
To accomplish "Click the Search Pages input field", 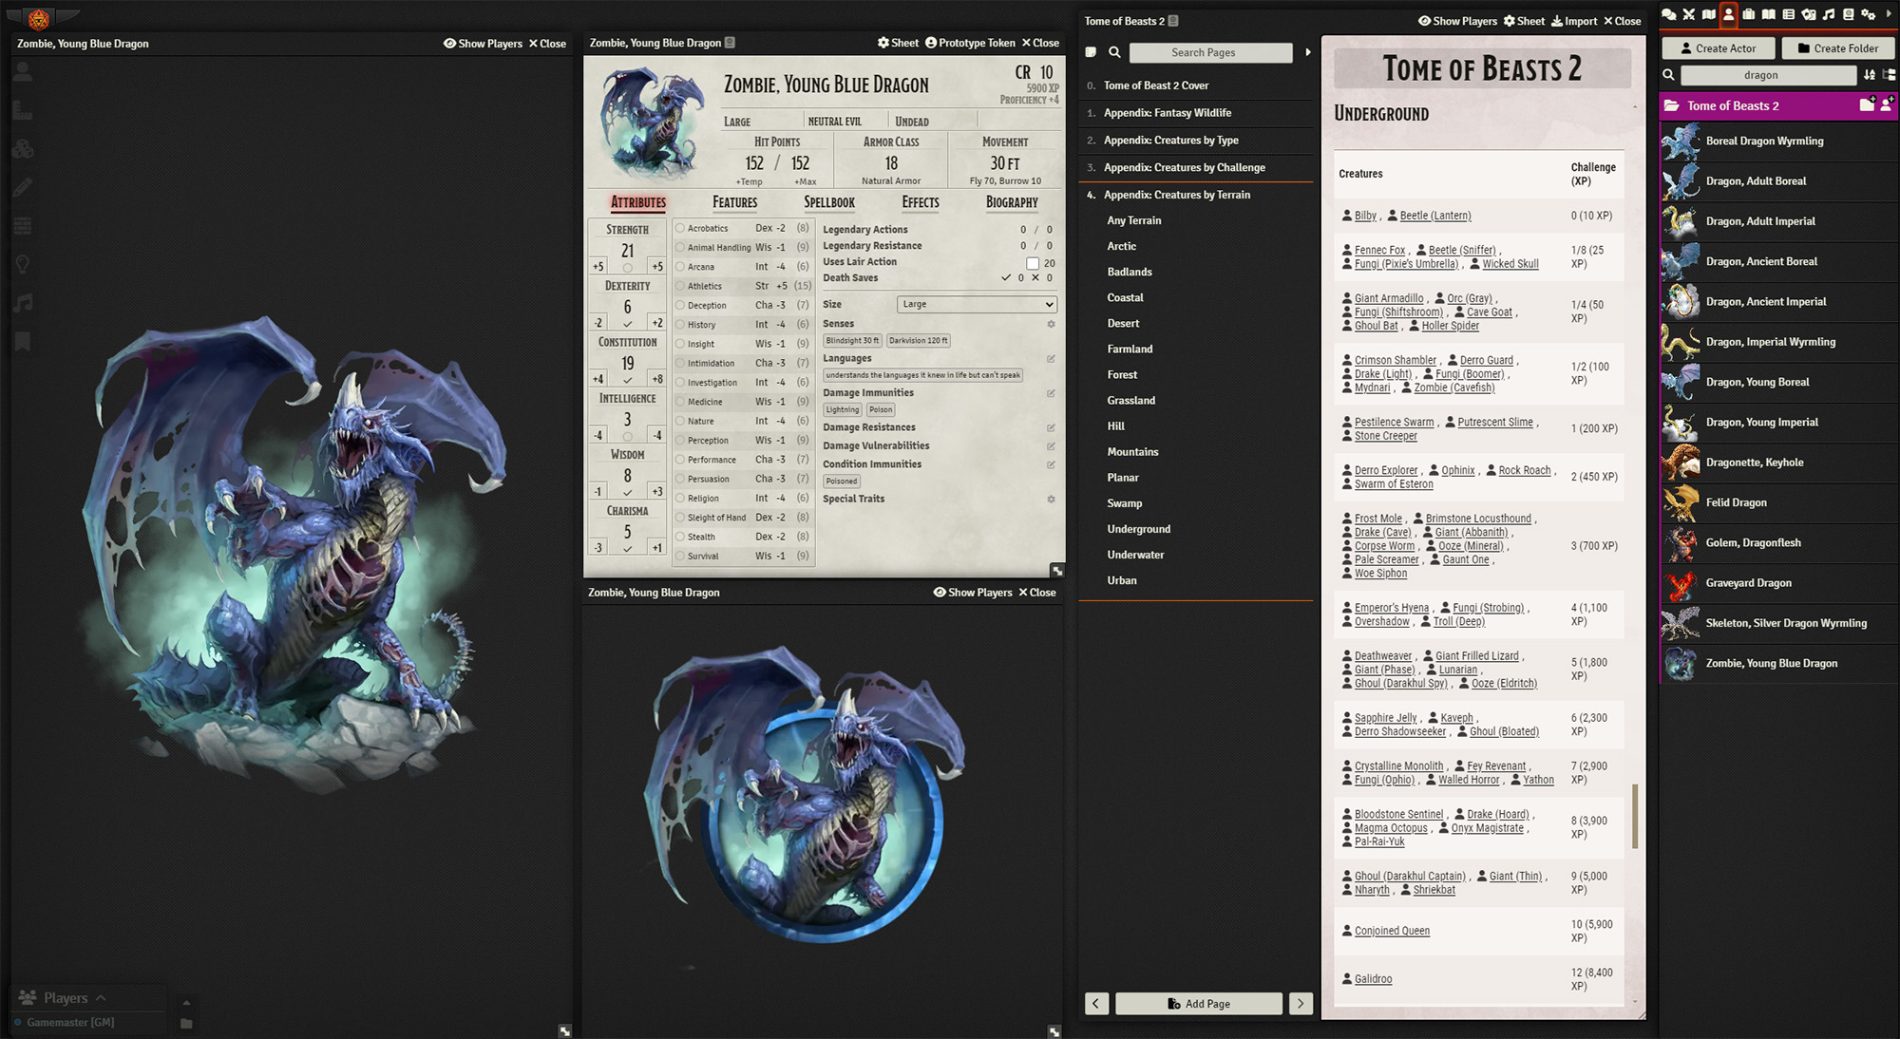I will coord(1210,52).
